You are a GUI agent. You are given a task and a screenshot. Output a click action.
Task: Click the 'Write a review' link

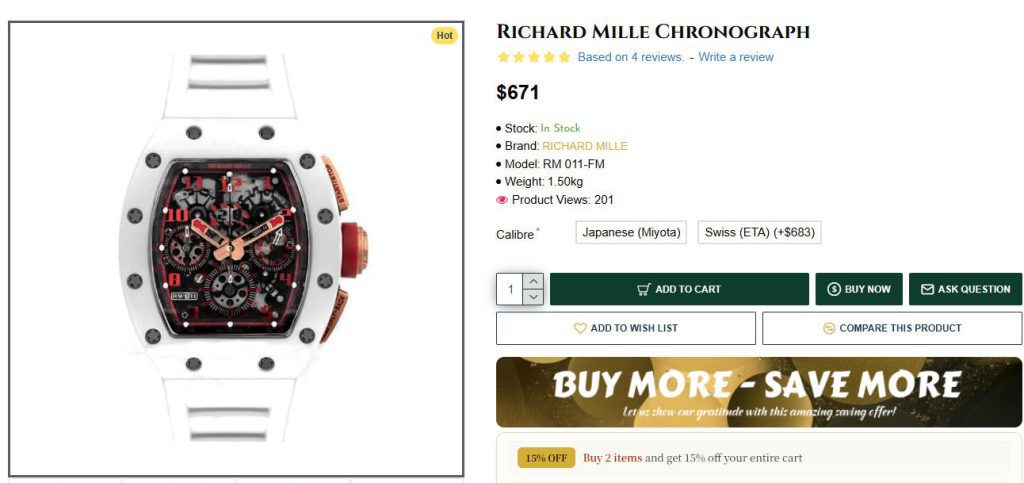tap(736, 57)
